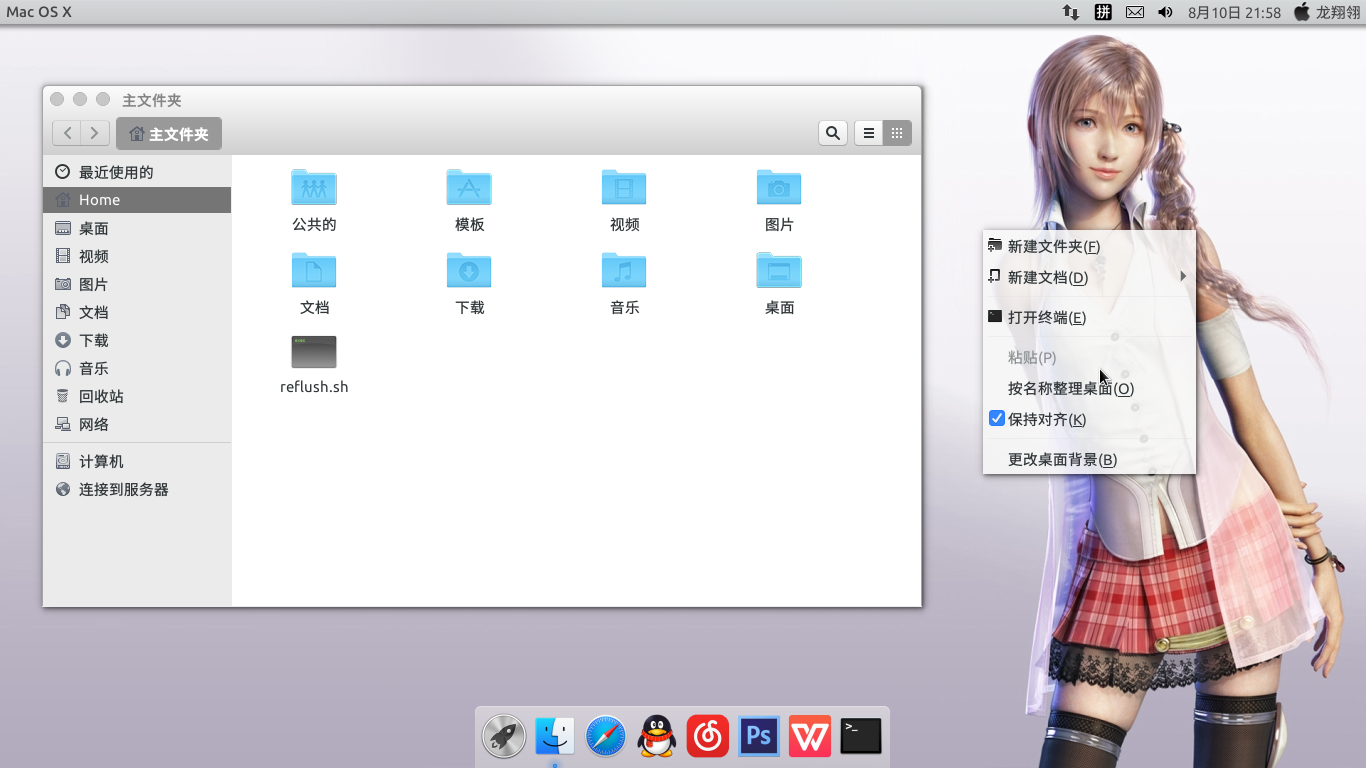Open 音乐 in the sidebar
Viewport: 1366px width, 768px height.
click(x=137, y=368)
